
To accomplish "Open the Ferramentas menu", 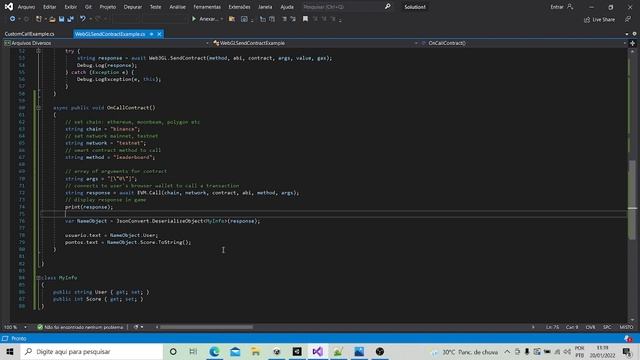I will tap(207, 7).
